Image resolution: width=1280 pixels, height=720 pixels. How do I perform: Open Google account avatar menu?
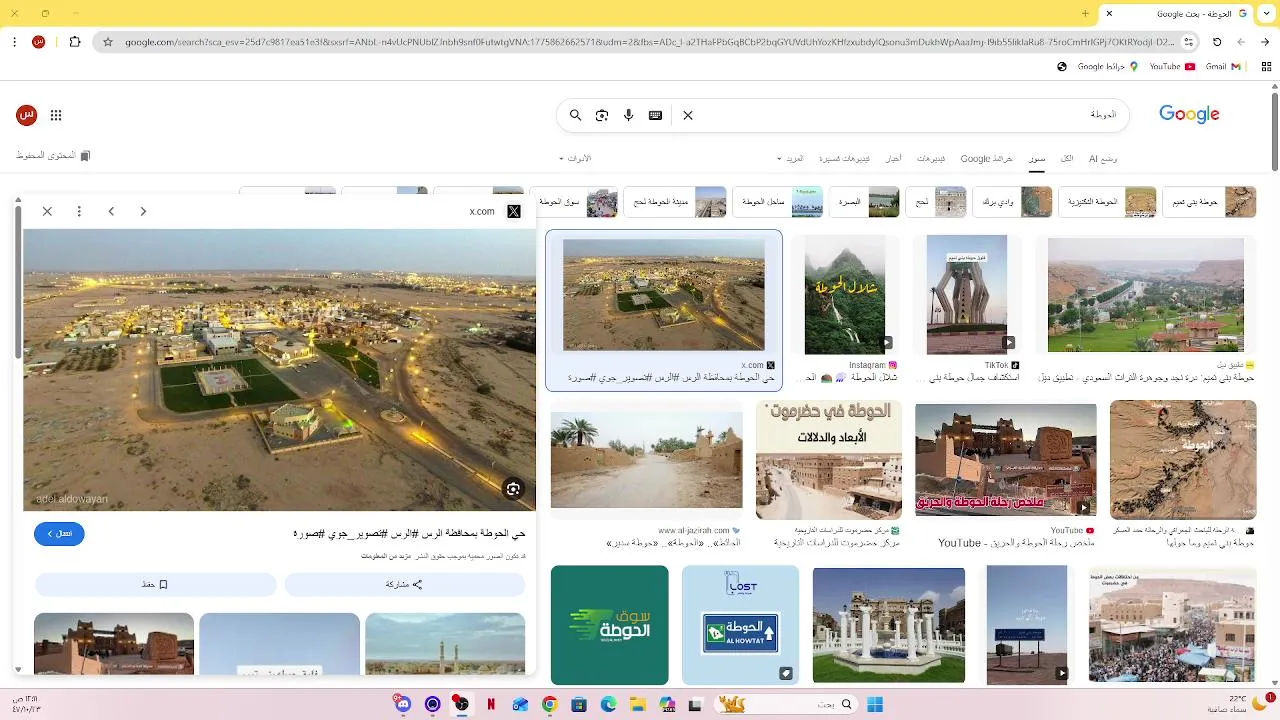[x=27, y=115]
